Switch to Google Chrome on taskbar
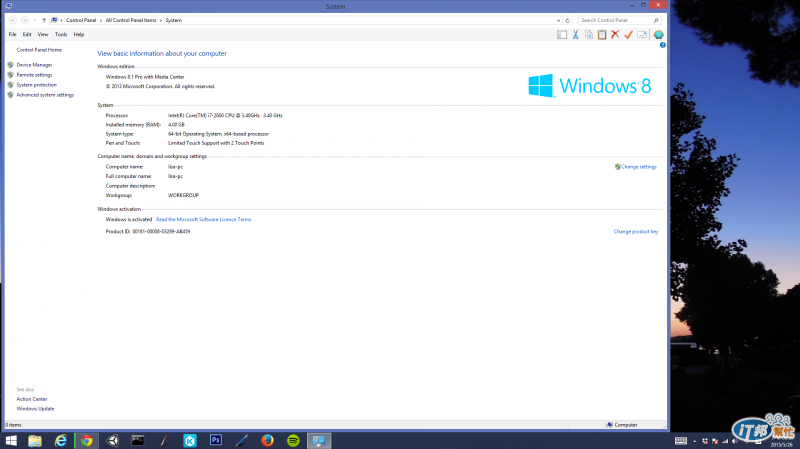Screen dimensions: 800x449 point(87,440)
